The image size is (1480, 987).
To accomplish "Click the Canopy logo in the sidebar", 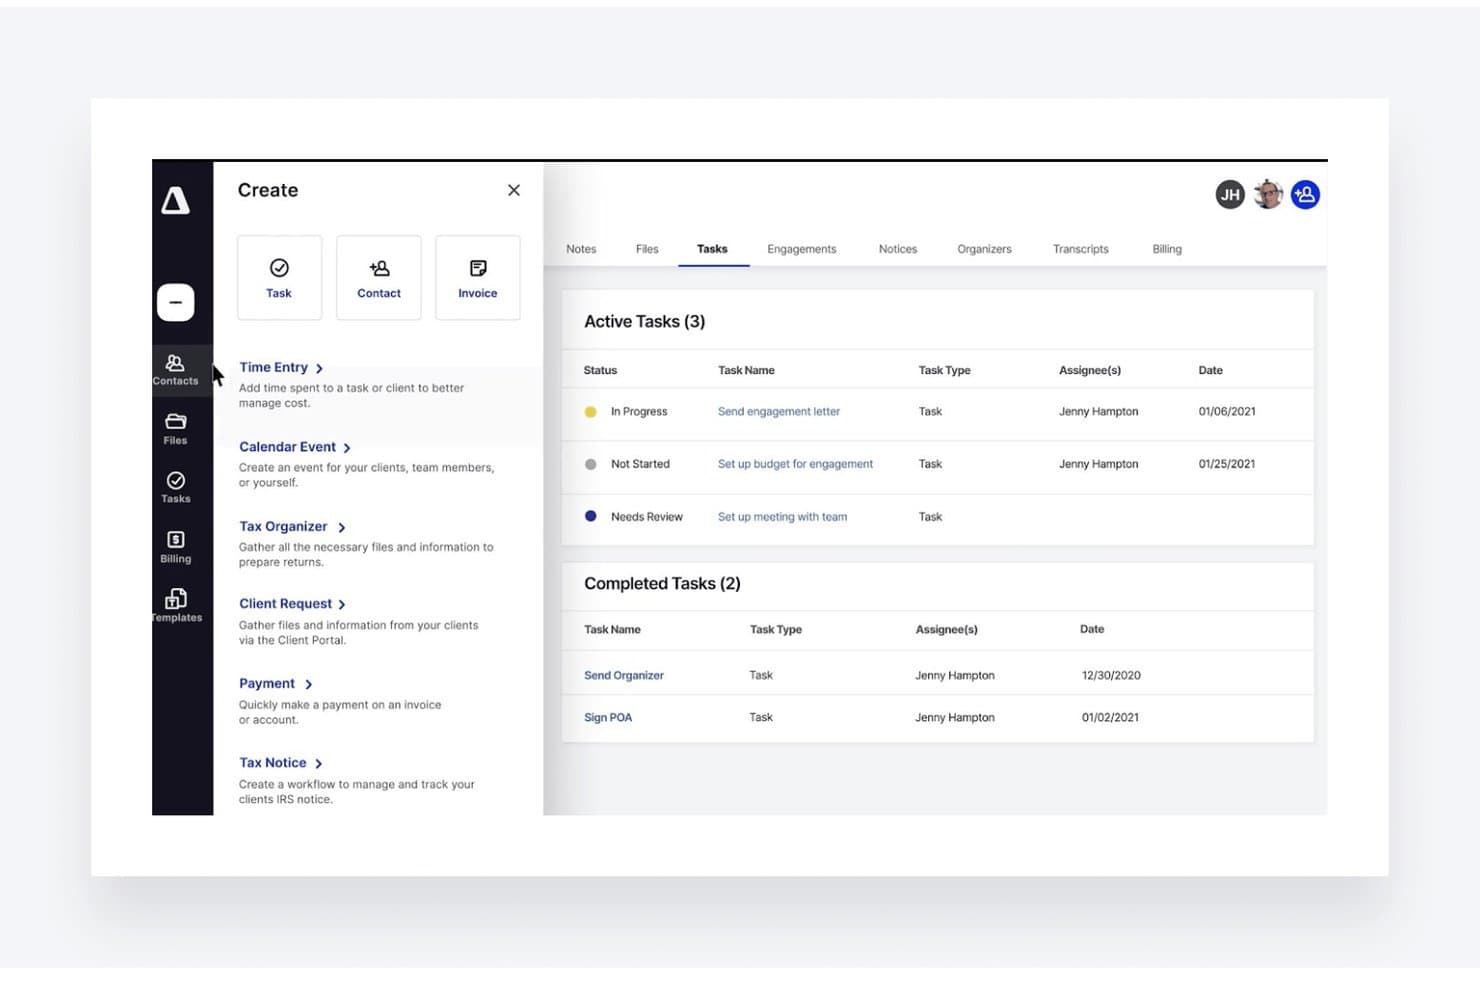I will click(175, 201).
